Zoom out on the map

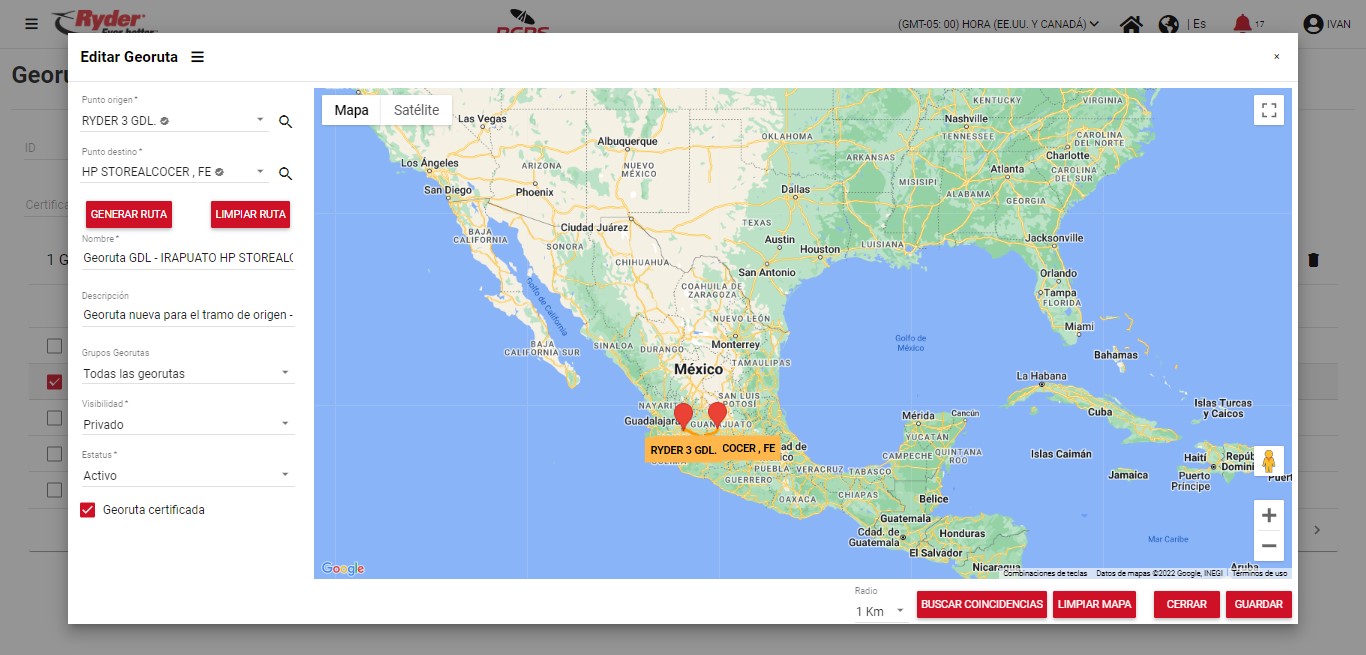tap(1268, 546)
